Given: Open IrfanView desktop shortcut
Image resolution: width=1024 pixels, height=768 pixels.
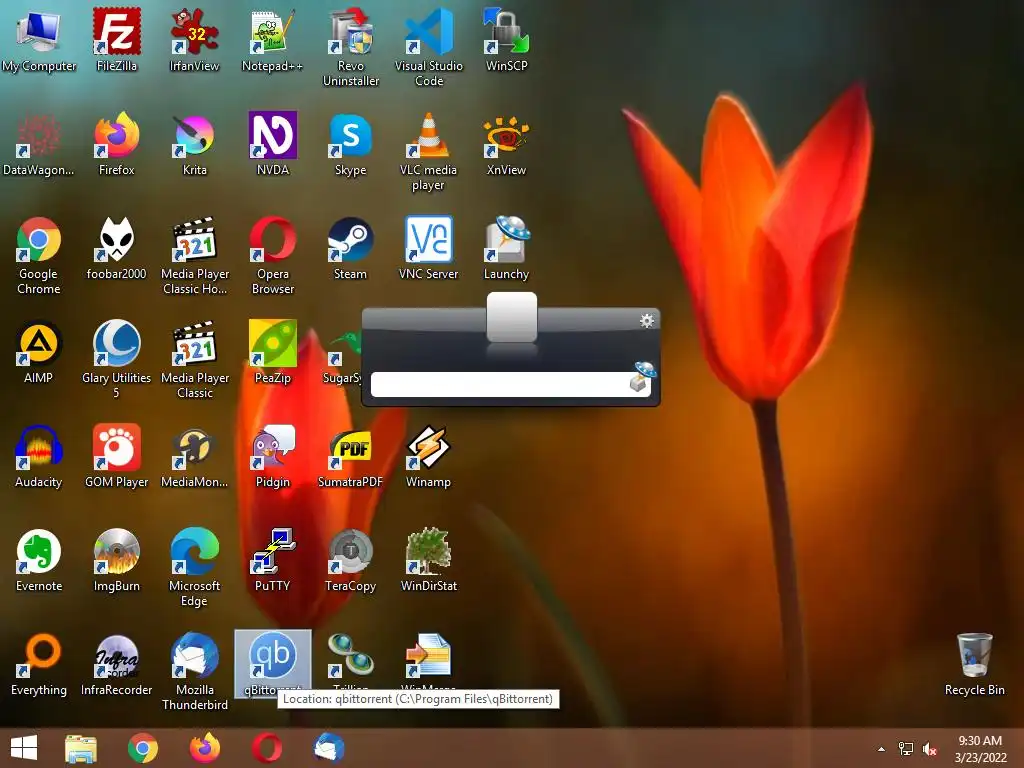Looking at the screenshot, I should click(195, 40).
